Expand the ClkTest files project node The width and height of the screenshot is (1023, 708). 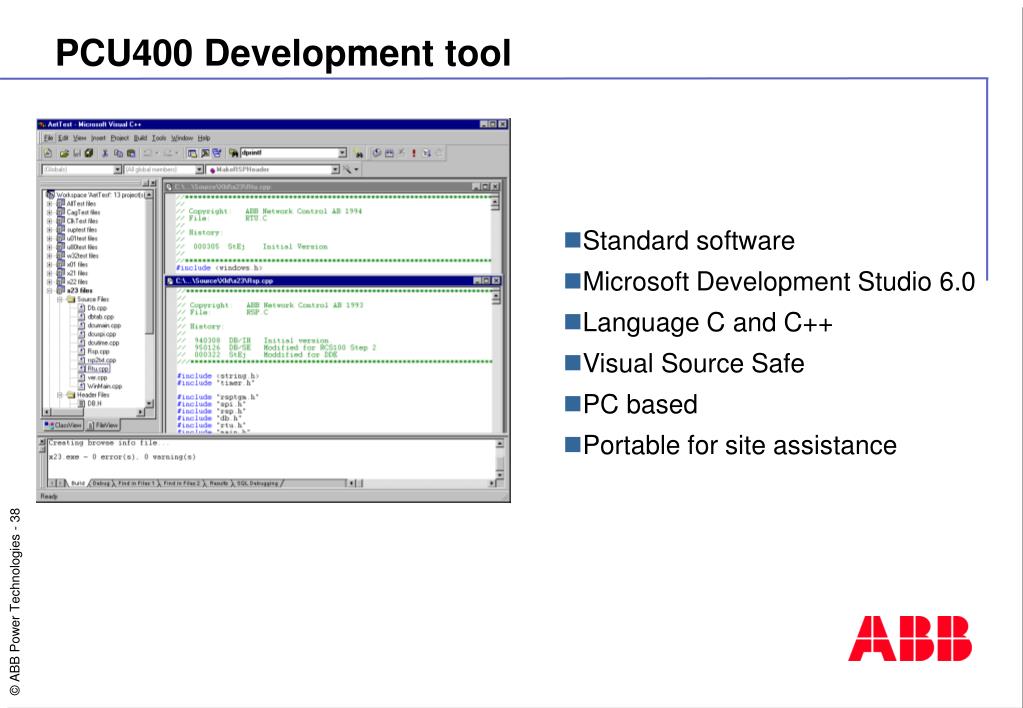(50, 221)
